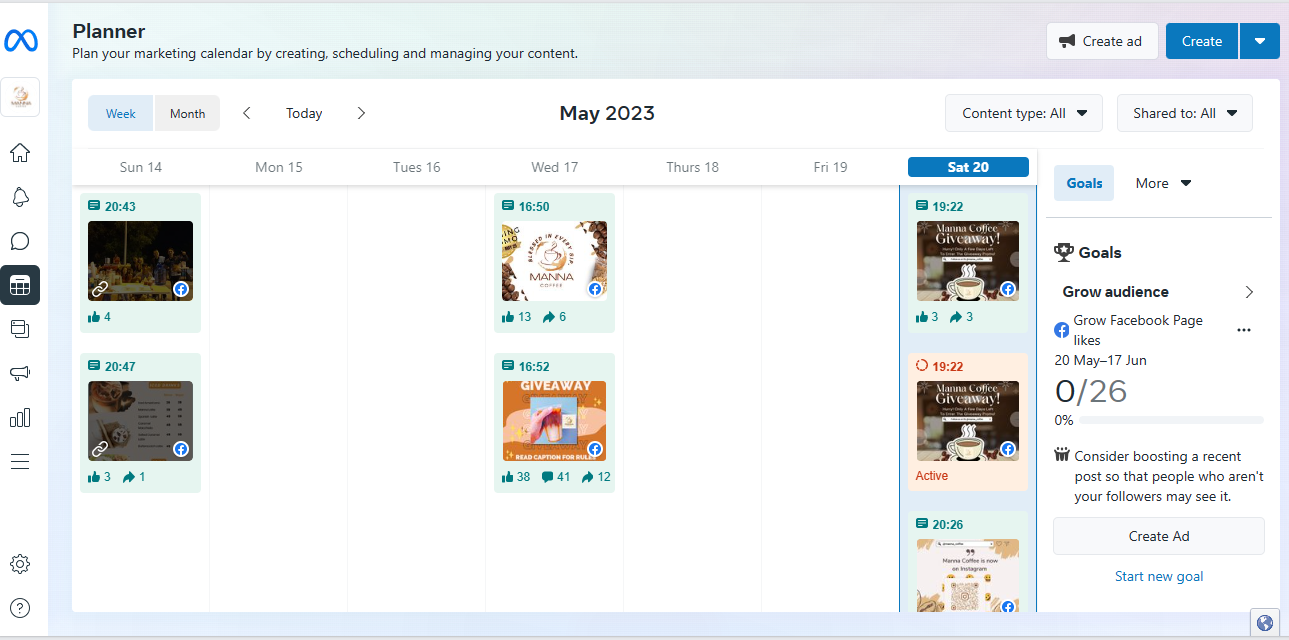This screenshot has width=1289, height=640.
Task: Click Grow Facebook Page likes text
Action: pos(1138,330)
